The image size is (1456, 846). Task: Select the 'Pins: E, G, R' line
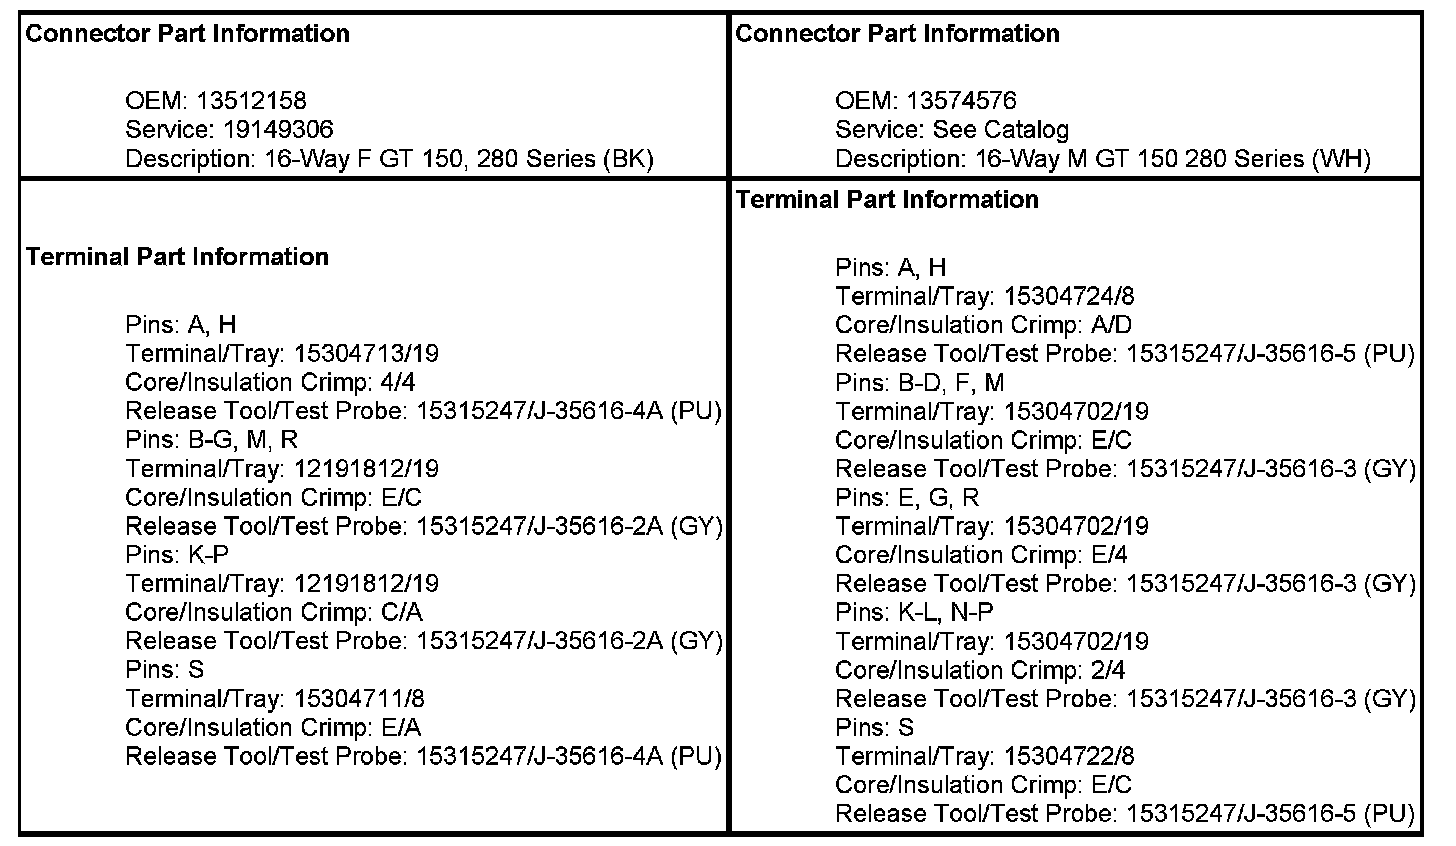[907, 498]
